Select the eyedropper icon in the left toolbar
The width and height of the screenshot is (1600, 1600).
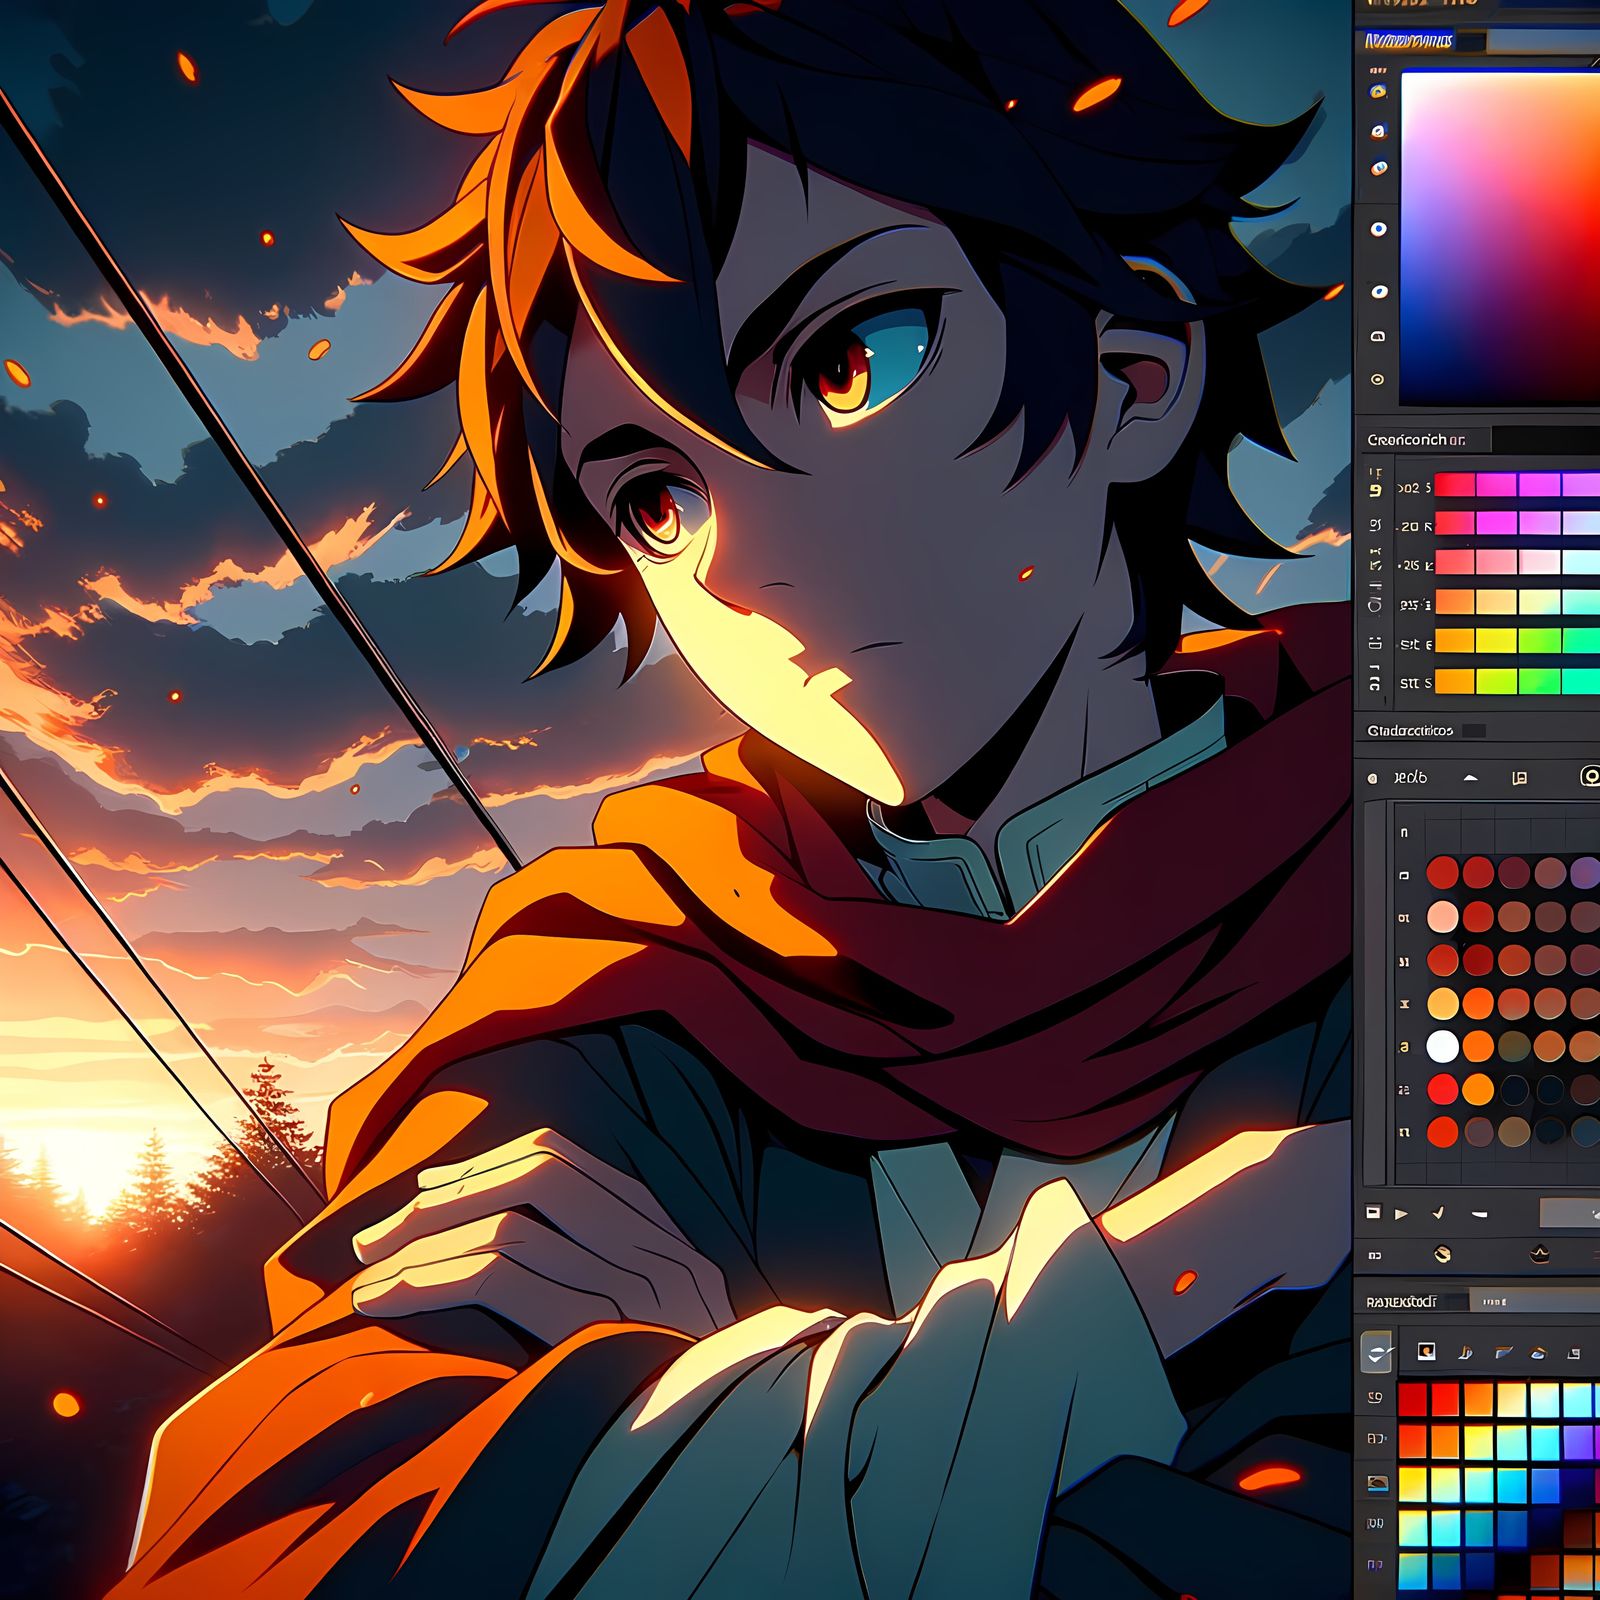[1377, 130]
